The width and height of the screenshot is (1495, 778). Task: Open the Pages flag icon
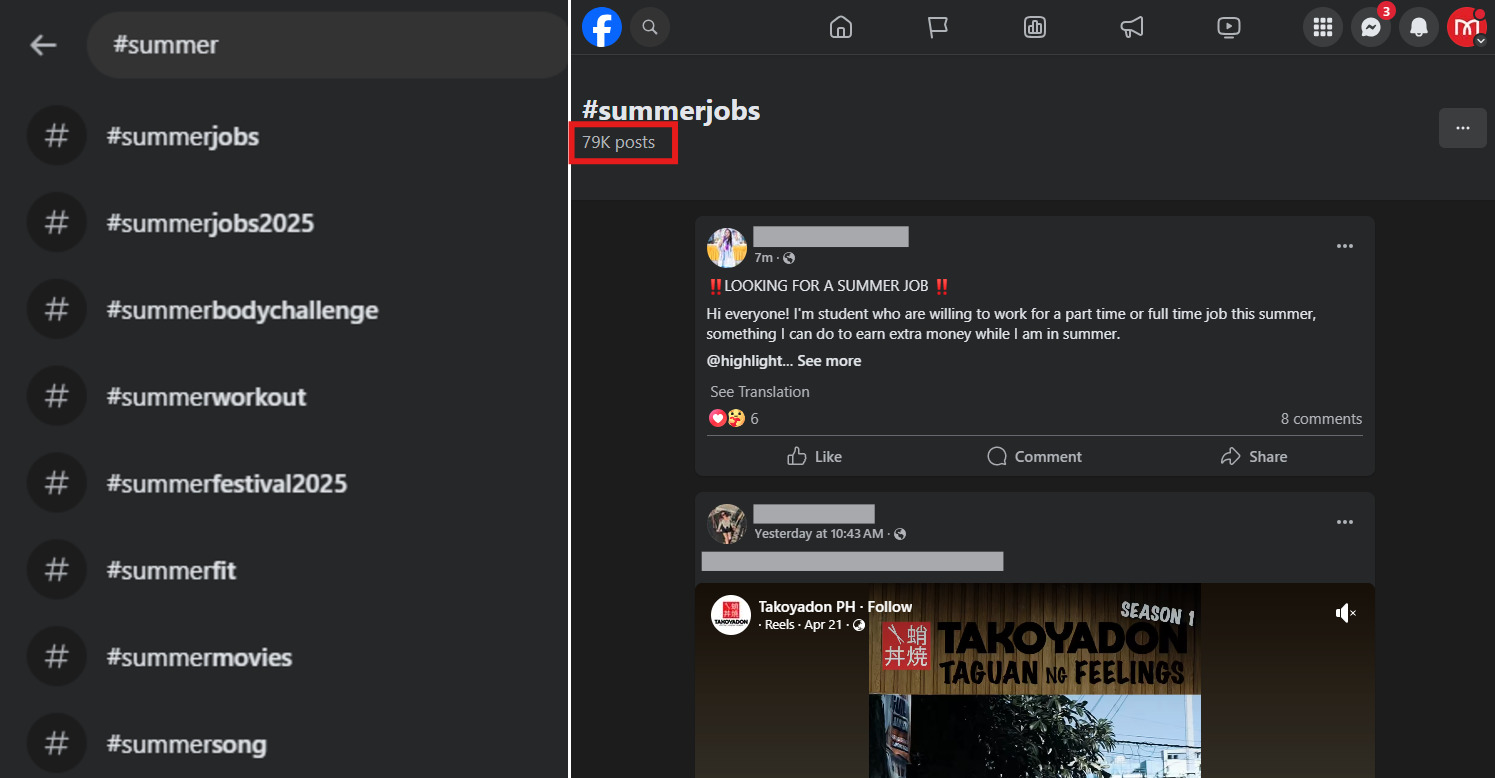click(937, 27)
